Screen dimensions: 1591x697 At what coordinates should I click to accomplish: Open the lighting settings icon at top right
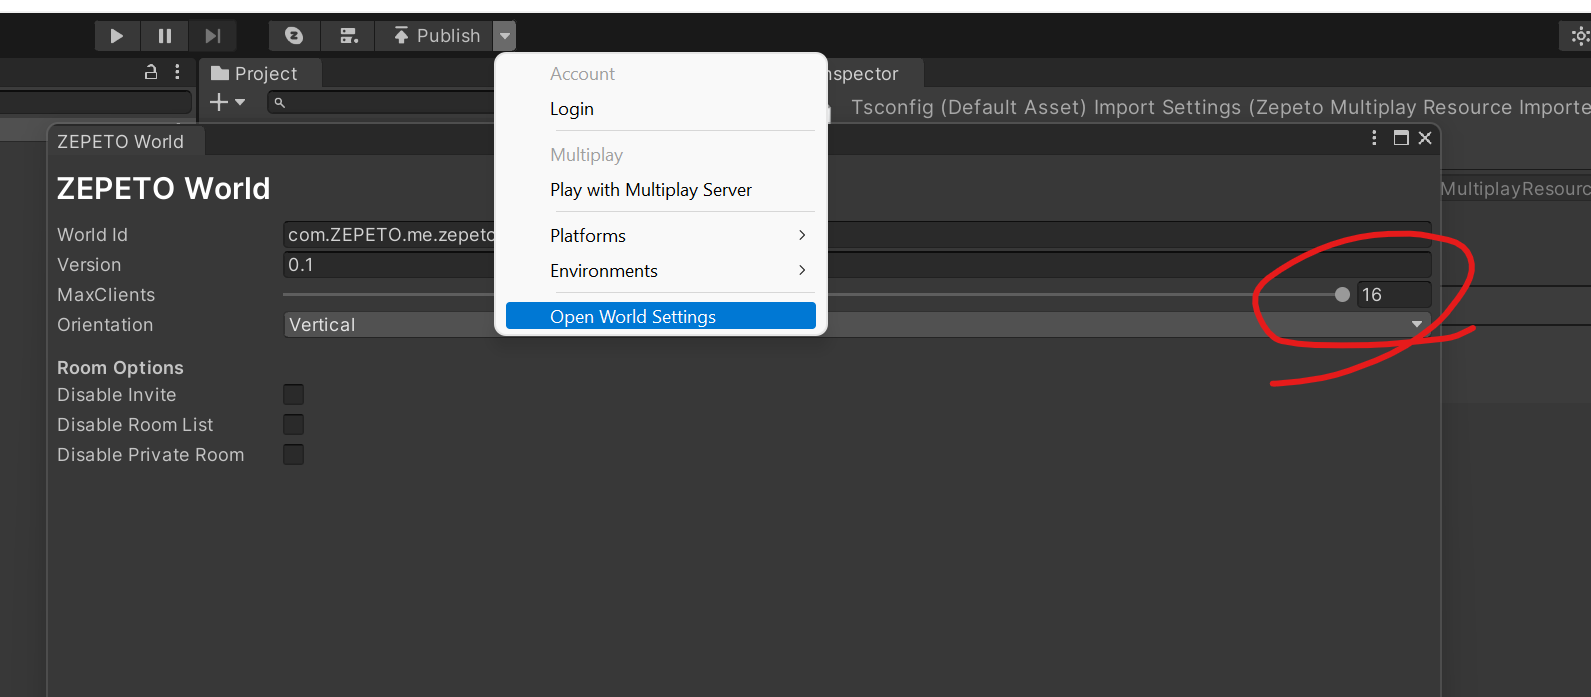[1580, 36]
